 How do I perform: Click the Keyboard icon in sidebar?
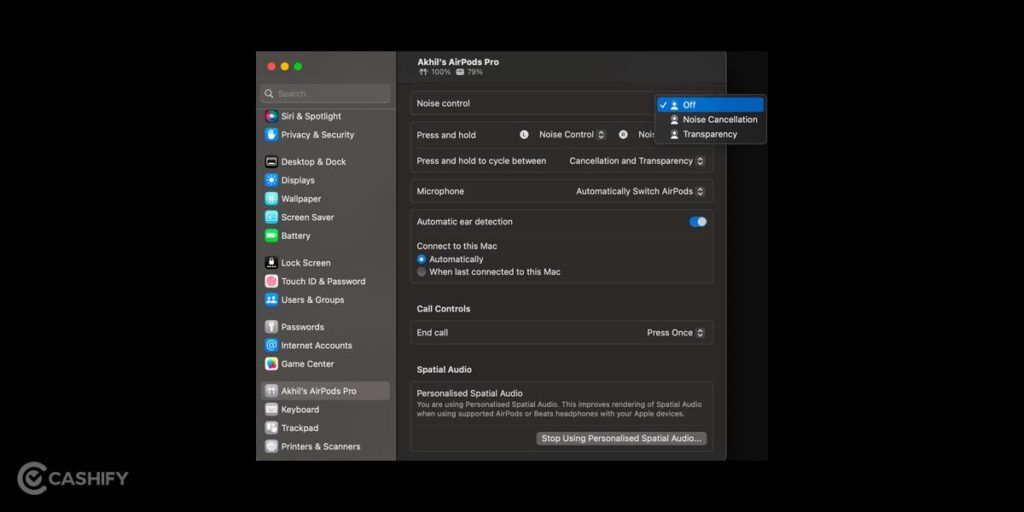(271, 409)
